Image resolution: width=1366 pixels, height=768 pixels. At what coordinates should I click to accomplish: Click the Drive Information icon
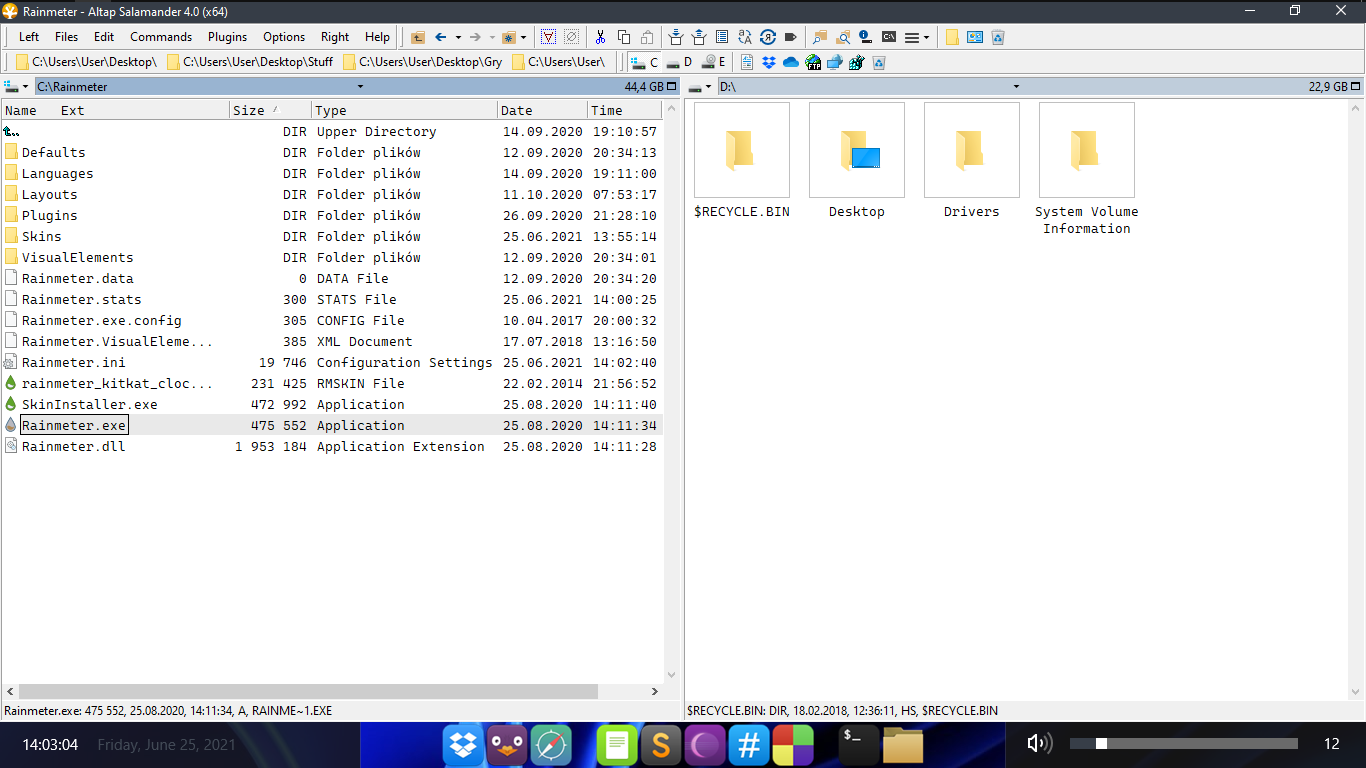point(866,37)
